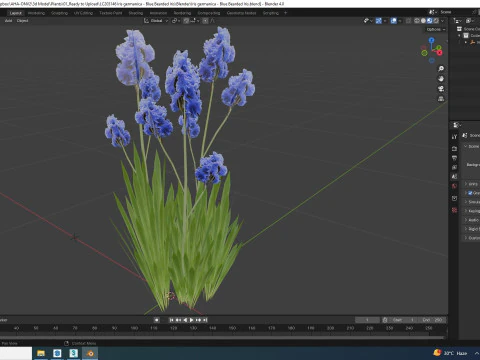Open the Scripting workspace tab
Image resolution: width=480 pixels, height=360 pixels.
pos(271,13)
